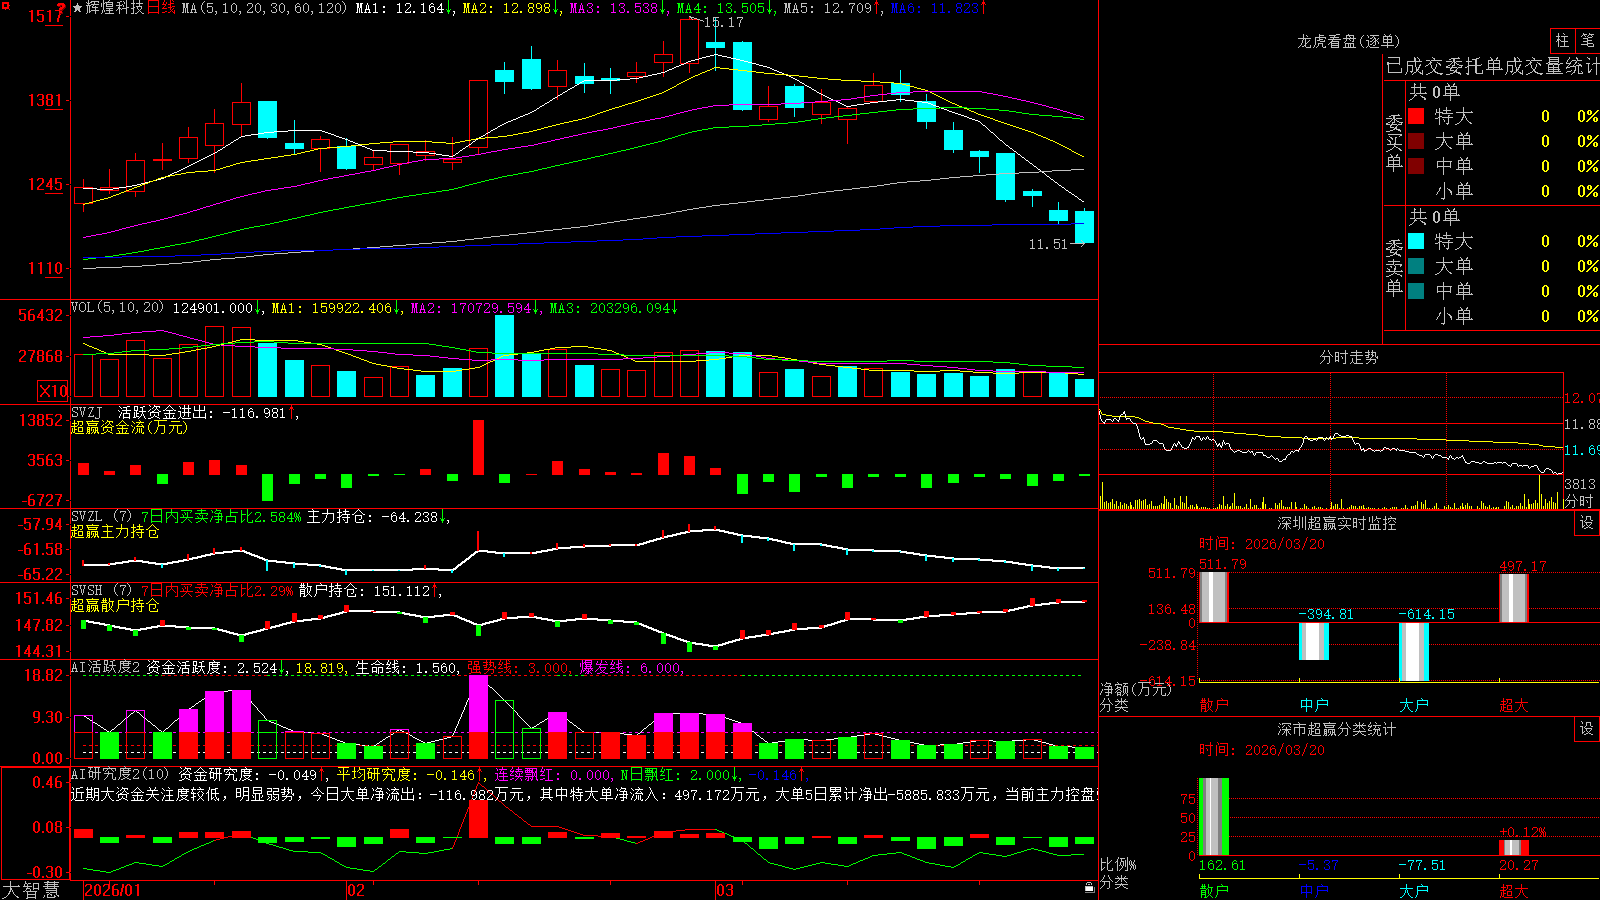1600x900 pixels.
Task: Open 设 settings of 深市超赢分类统计 panel
Action: point(1587,729)
